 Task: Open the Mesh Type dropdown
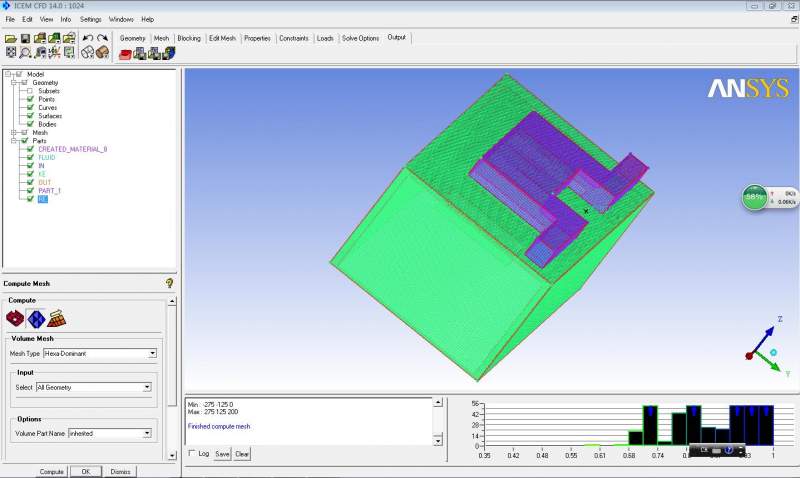152,354
